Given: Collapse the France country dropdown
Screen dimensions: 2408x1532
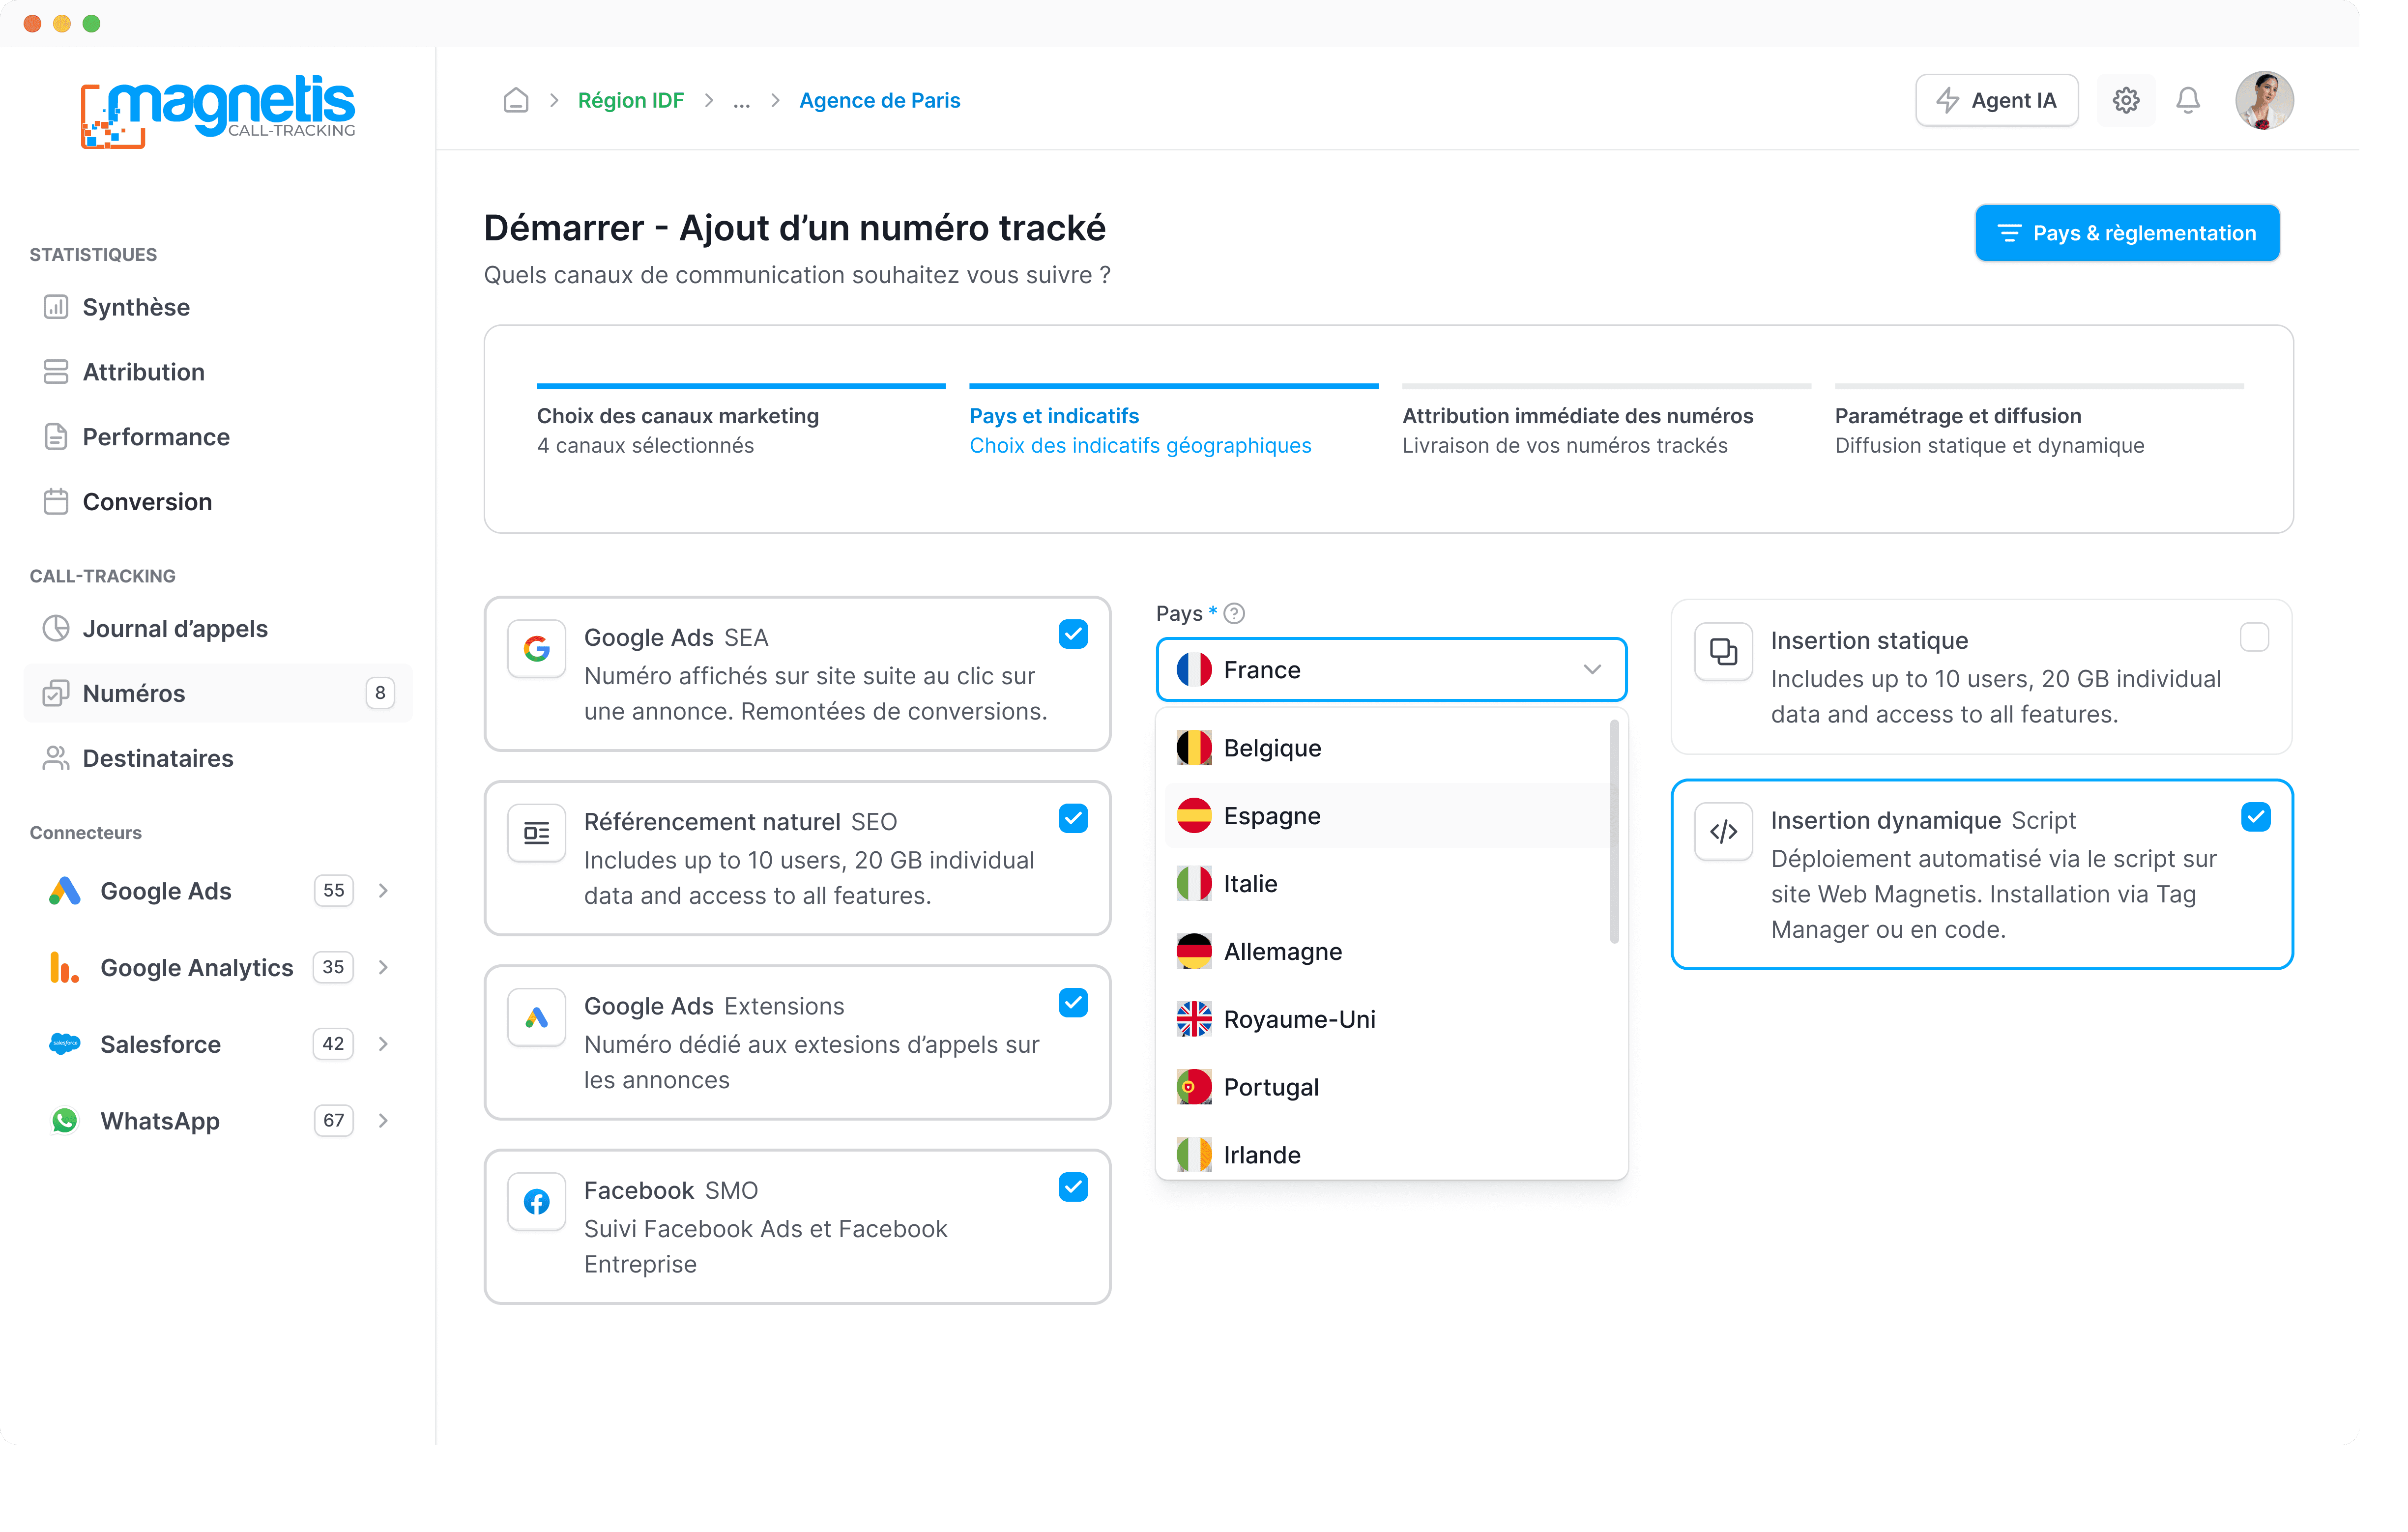Looking at the screenshot, I should click(1591, 669).
